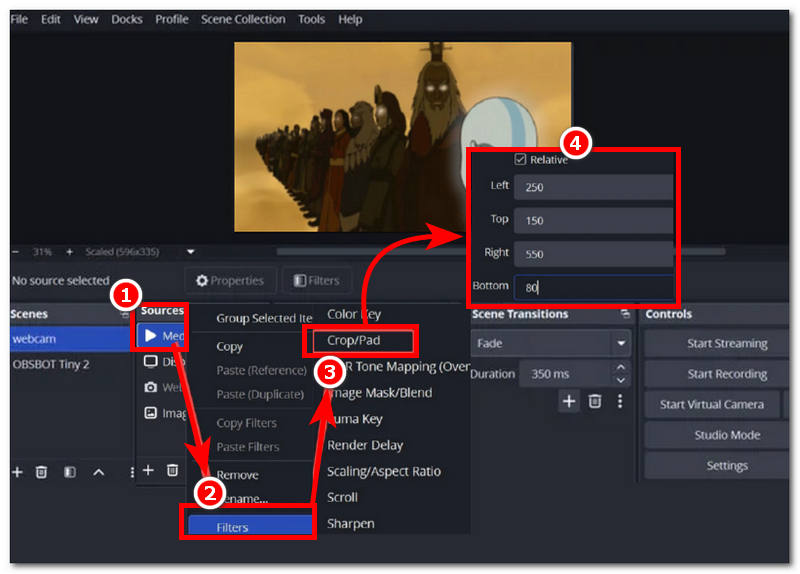This screenshot has width=800, height=574.
Task: Select the webcam camera source icon
Action: (x=151, y=387)
